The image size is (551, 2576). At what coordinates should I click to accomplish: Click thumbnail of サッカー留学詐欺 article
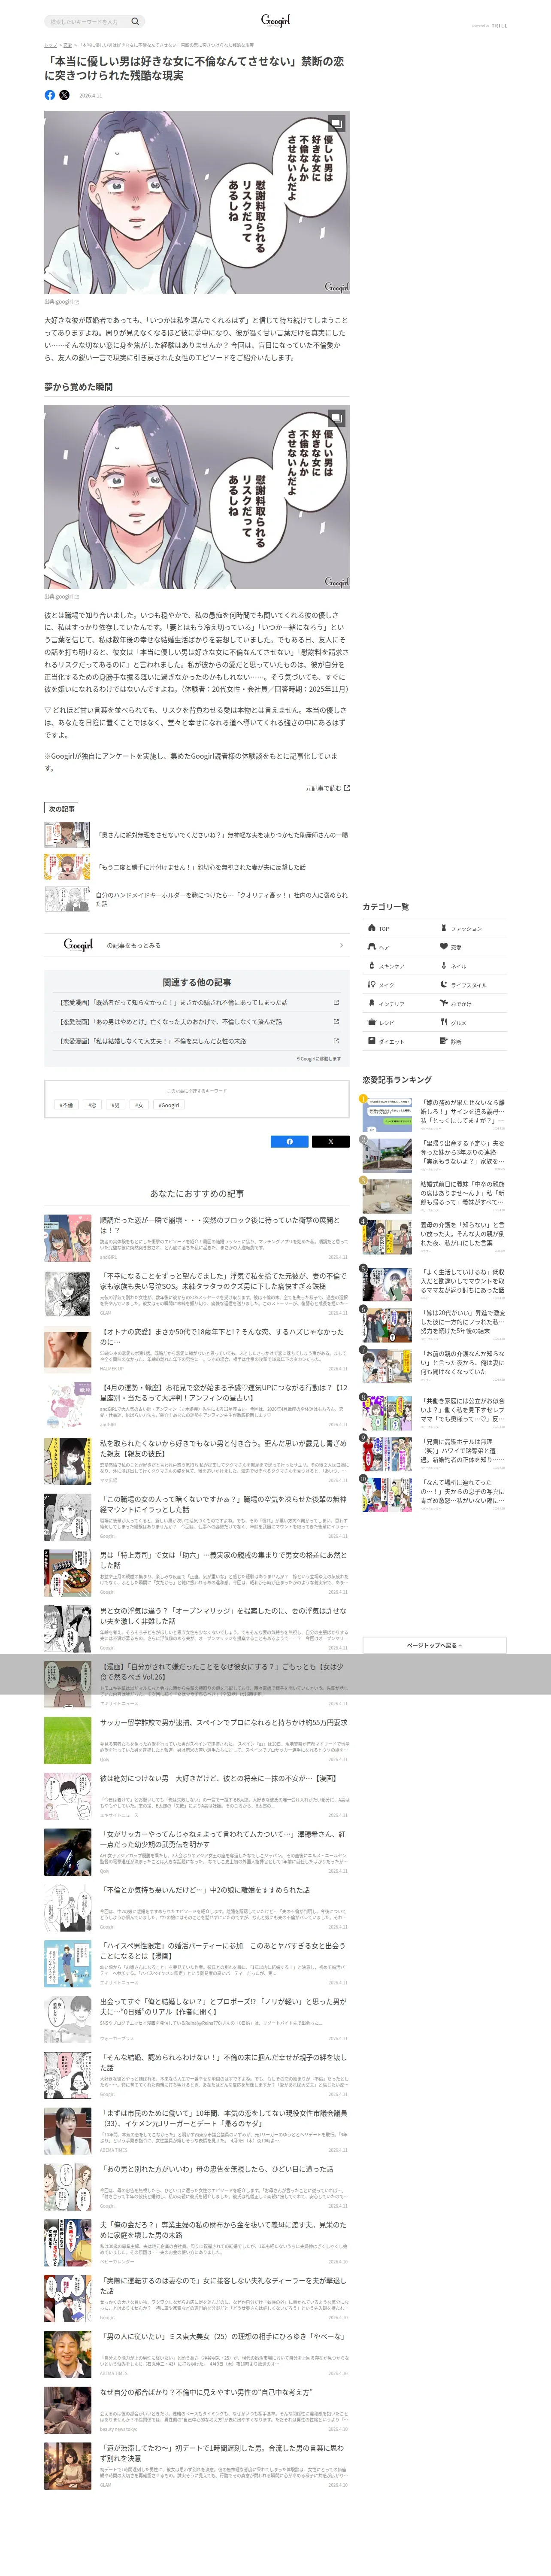tap(67, 1741)
